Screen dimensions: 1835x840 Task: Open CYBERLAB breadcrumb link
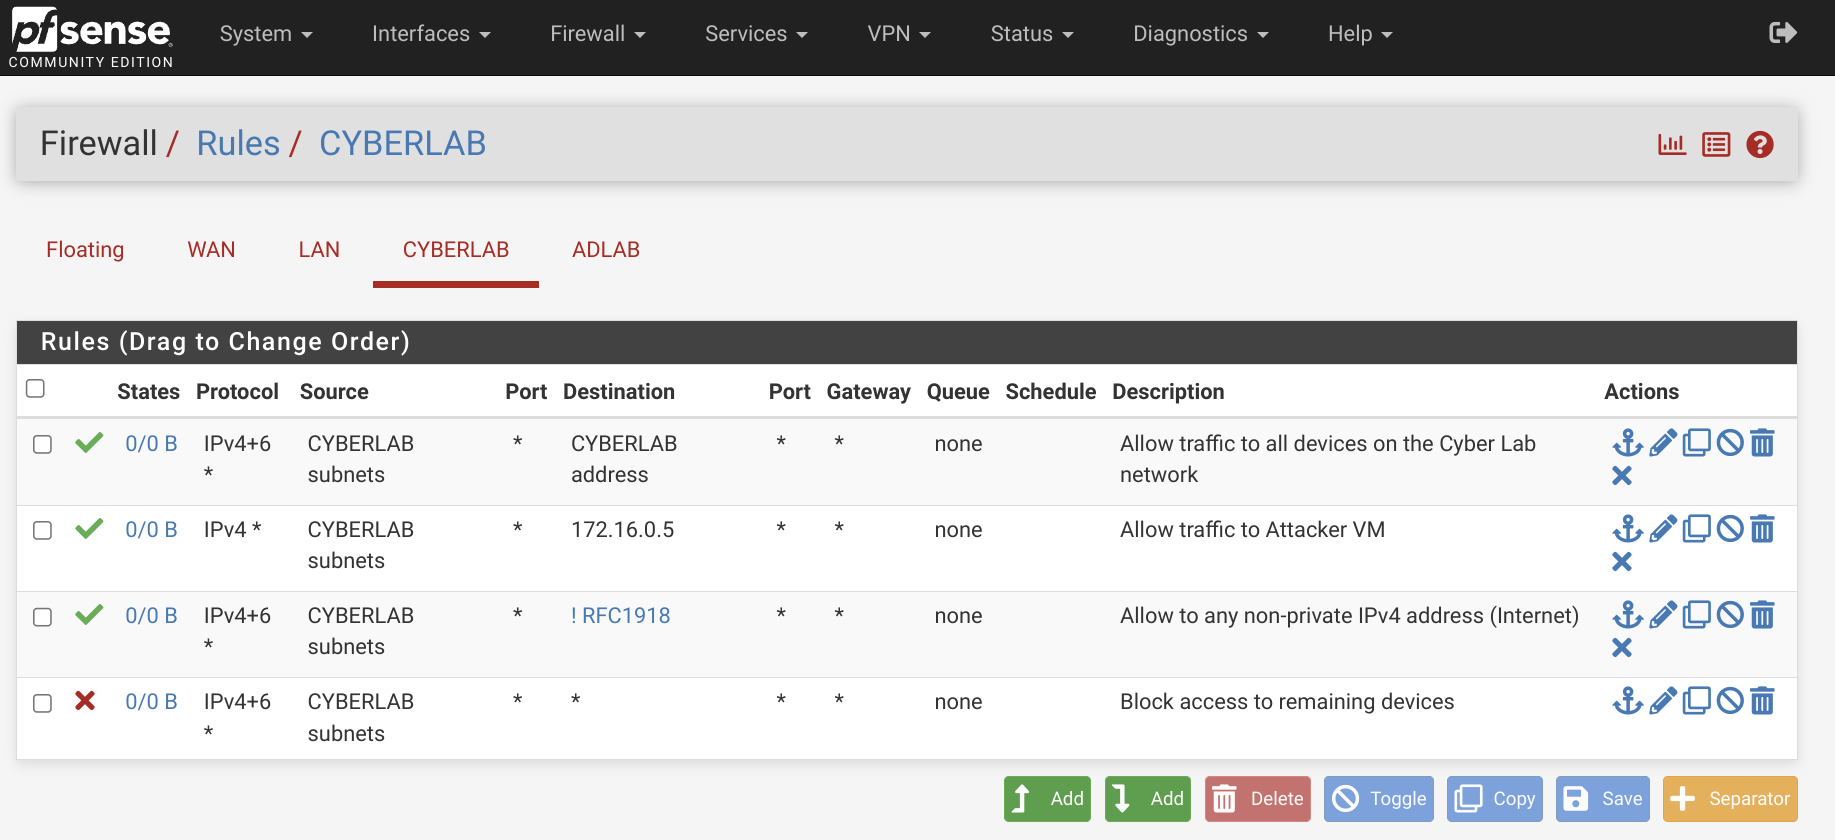pos(403,144)
